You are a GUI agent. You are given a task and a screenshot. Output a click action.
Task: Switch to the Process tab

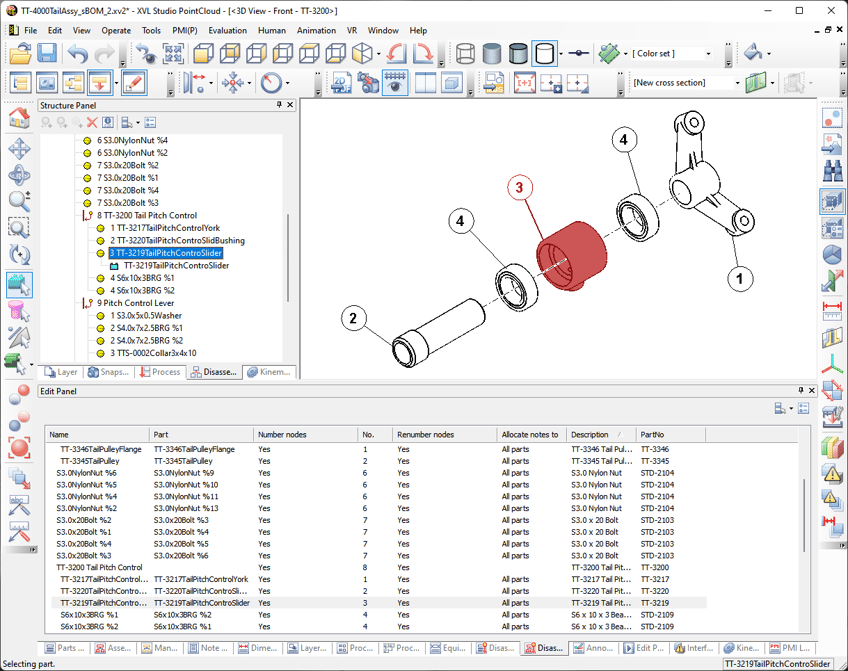click(160, 372)
